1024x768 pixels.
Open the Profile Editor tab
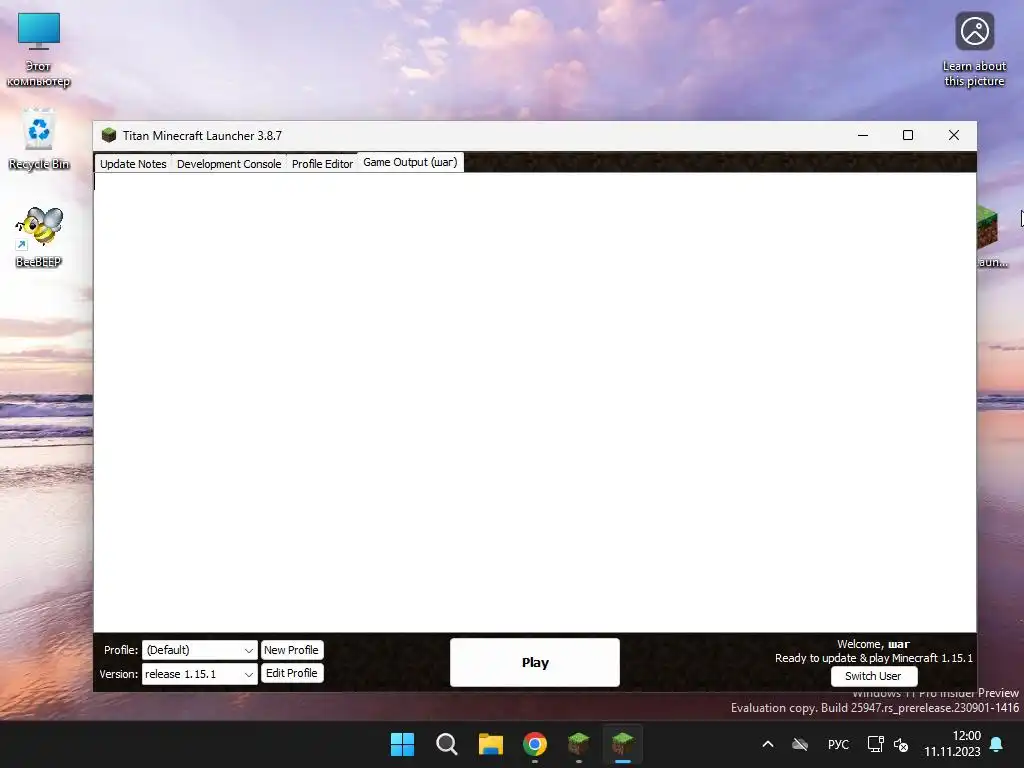coord(322,164)
